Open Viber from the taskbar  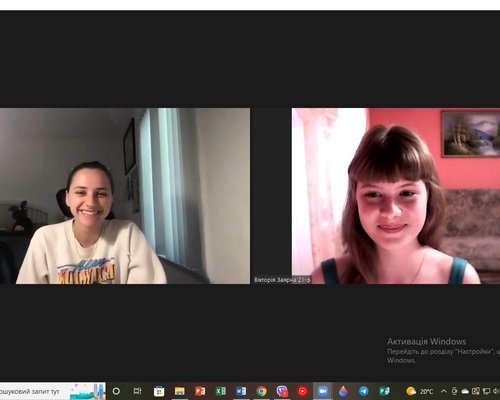tap(282, 391)
